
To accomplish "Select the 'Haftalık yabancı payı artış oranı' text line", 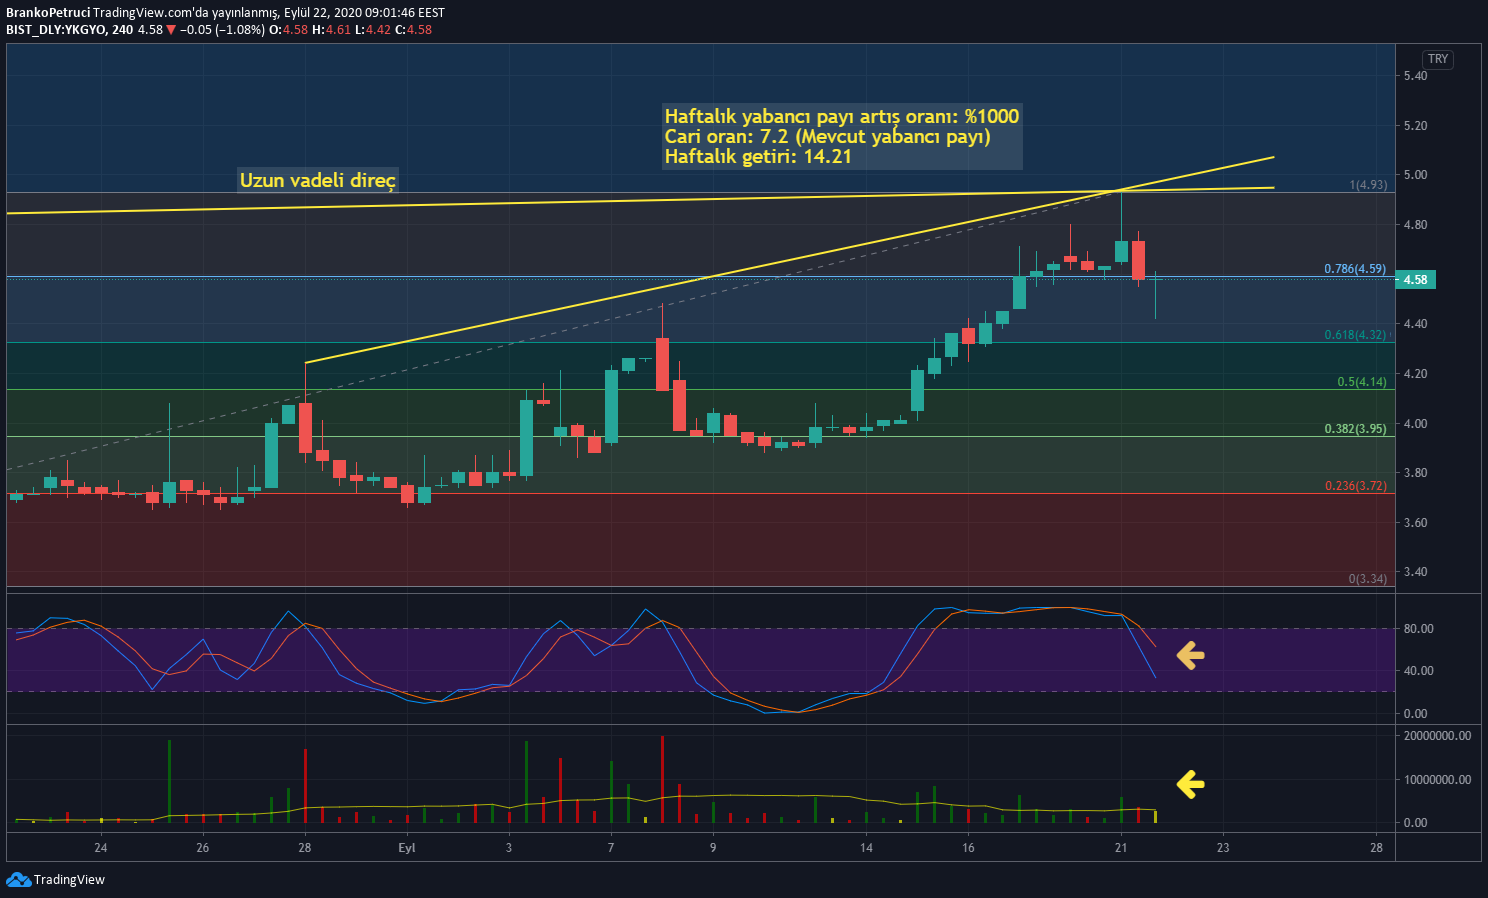I will pos(842,116).
